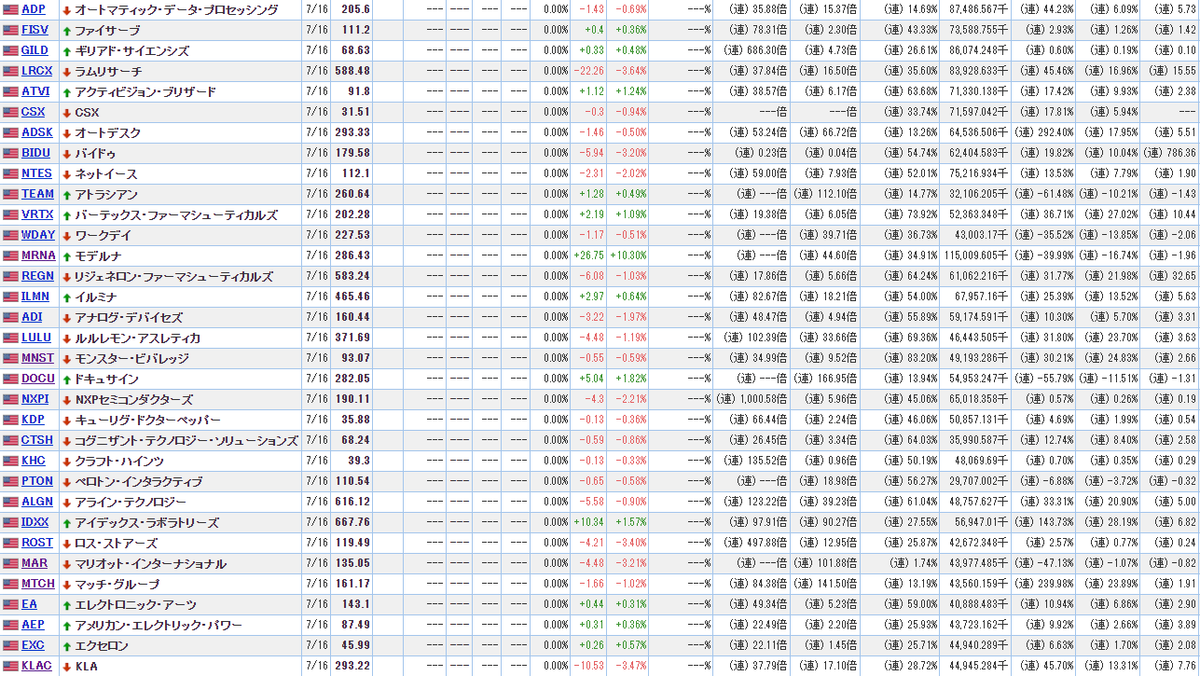Click the red down arrow beside オートデスク

pyautogui.click(x=67, y=132)
